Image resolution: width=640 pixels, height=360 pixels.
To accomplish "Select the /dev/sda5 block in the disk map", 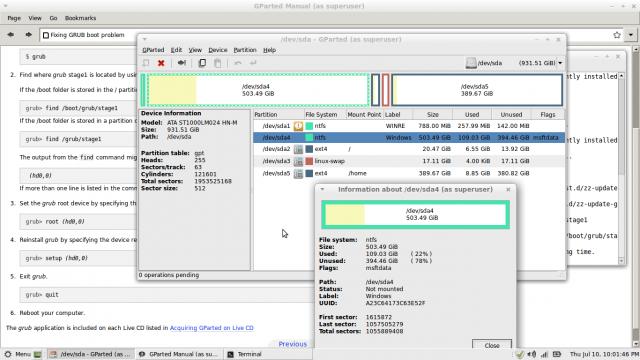I will tap(477, 90).
